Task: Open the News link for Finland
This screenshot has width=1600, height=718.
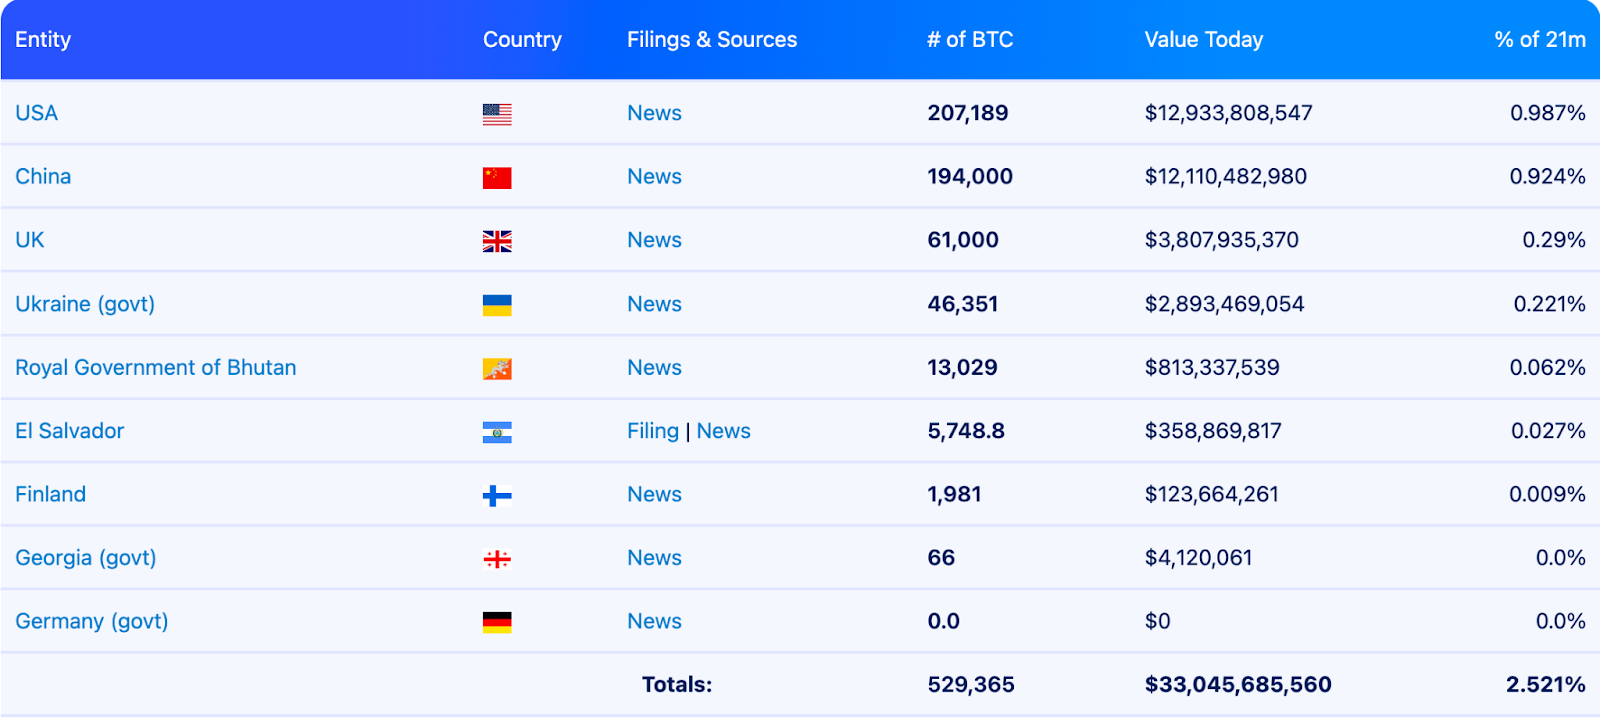Action: pos(654,494)
